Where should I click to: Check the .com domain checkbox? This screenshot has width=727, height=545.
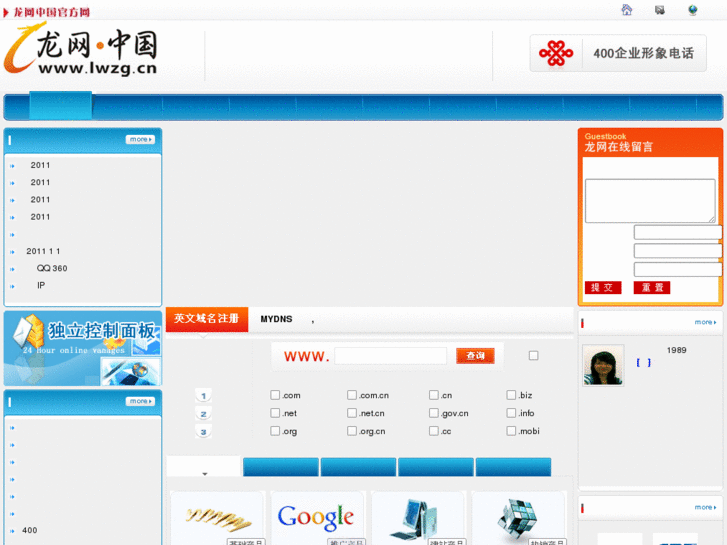point(275,395)
